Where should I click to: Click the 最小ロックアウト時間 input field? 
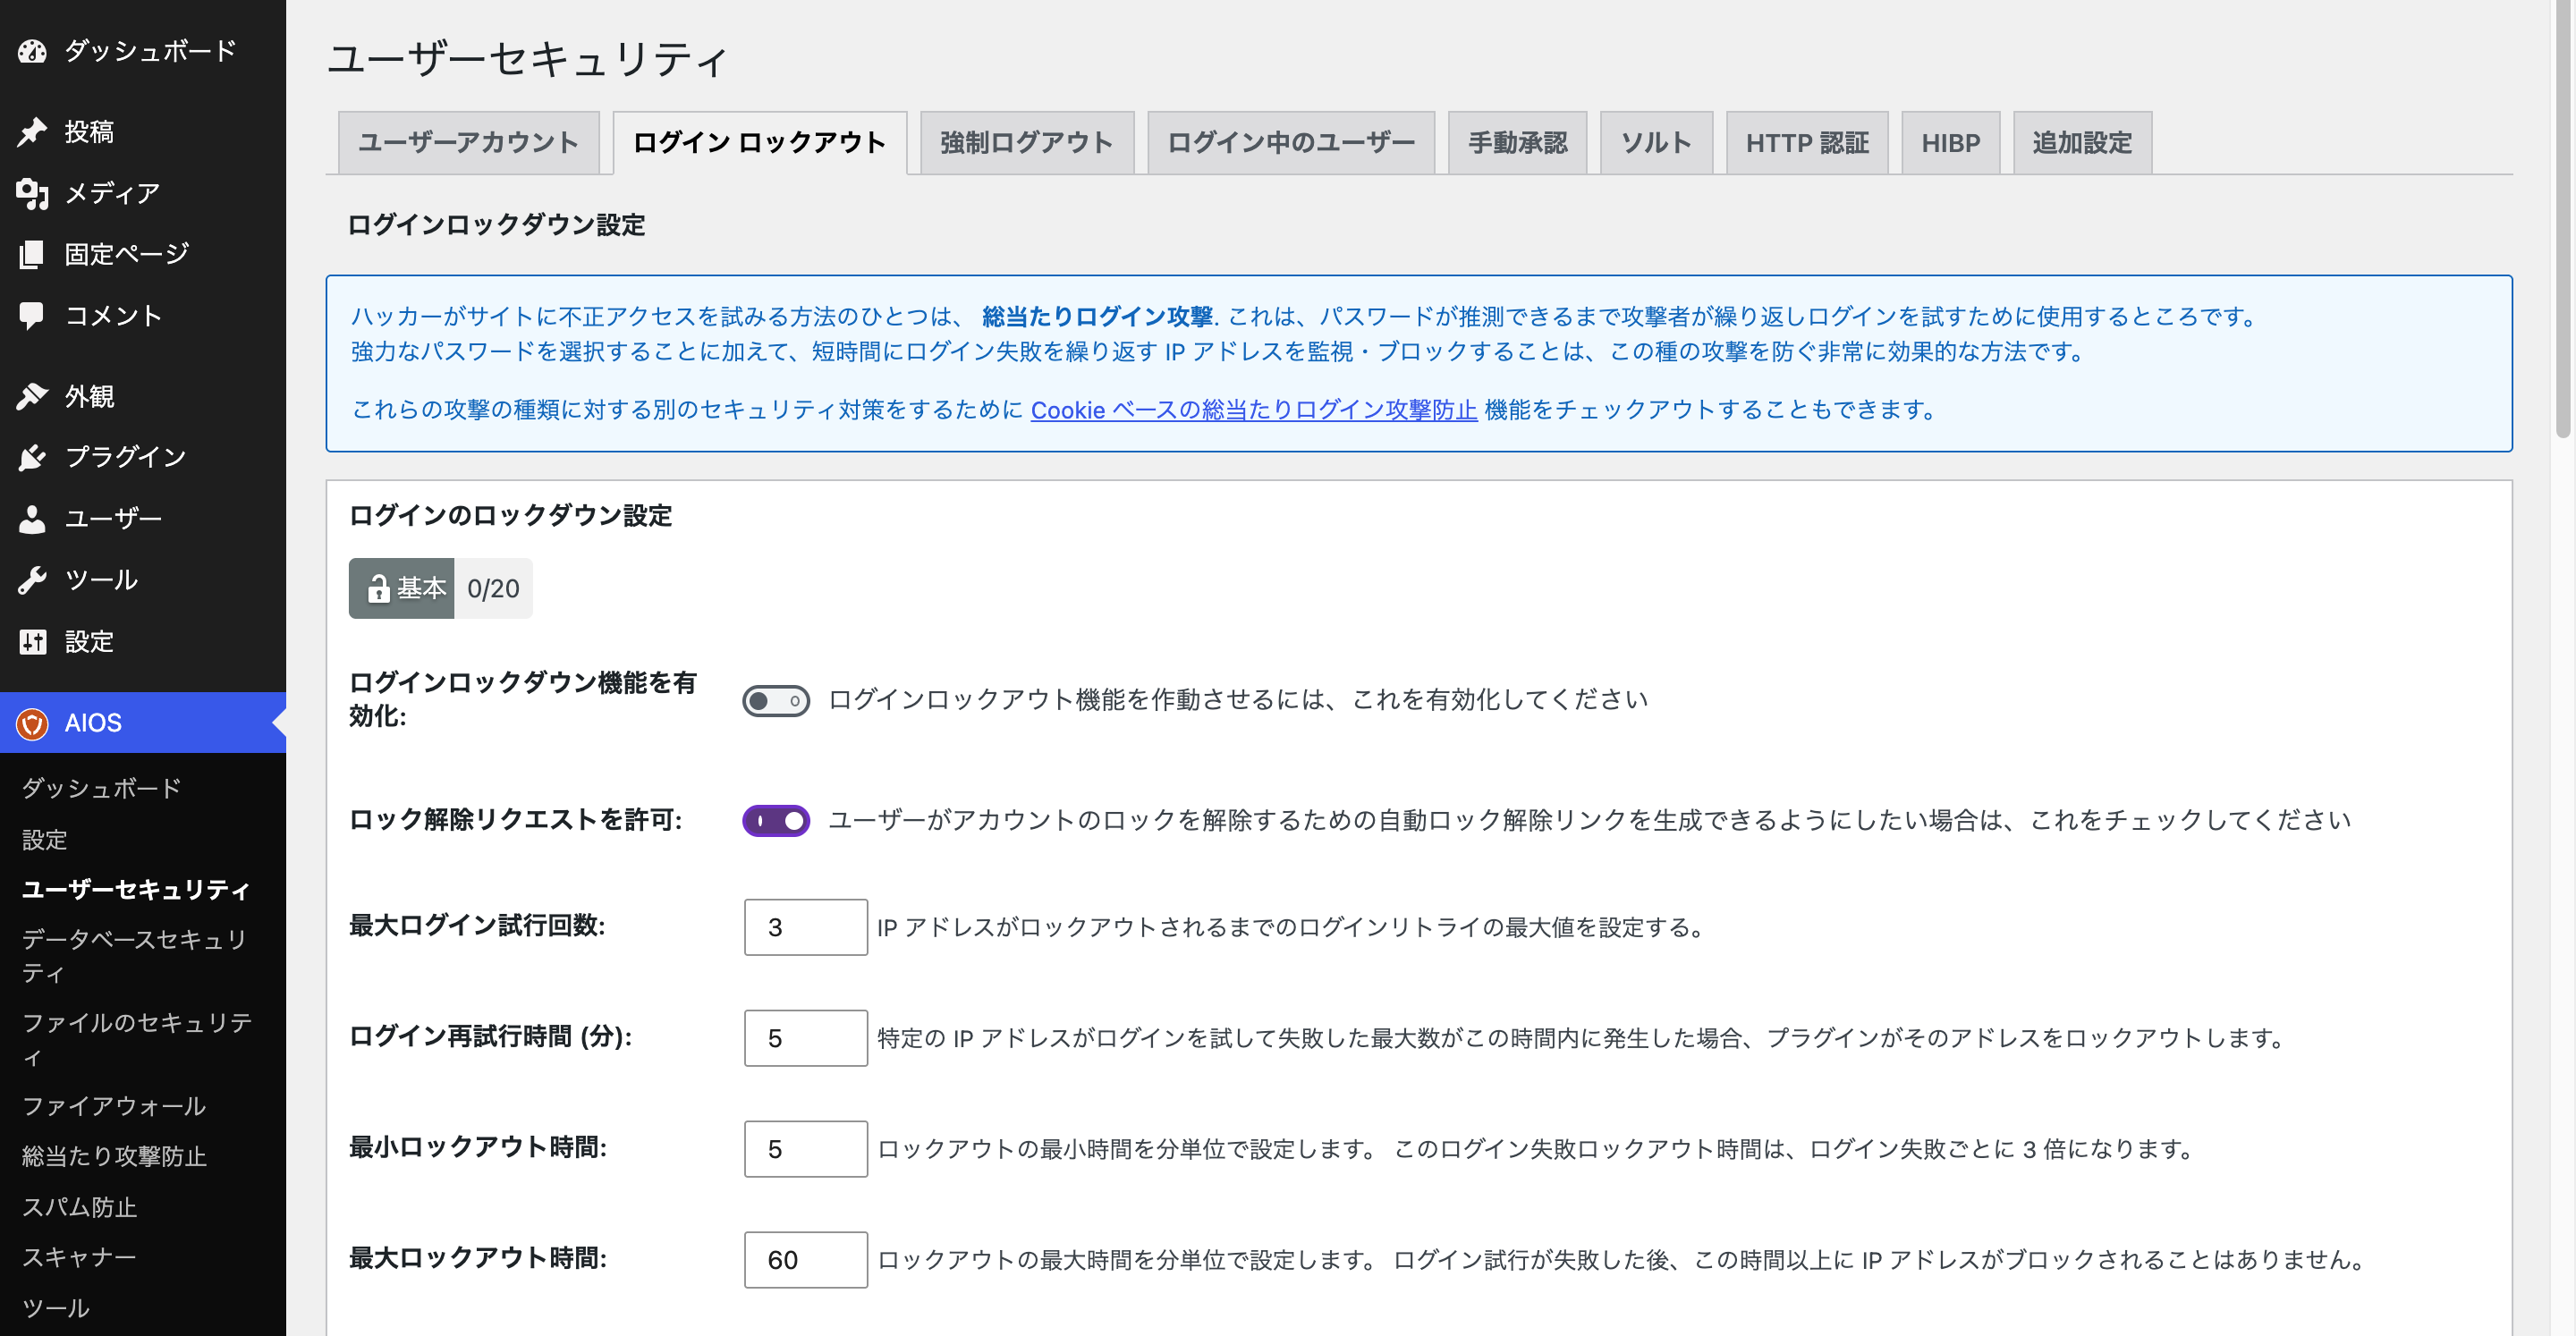[806, 1149]
